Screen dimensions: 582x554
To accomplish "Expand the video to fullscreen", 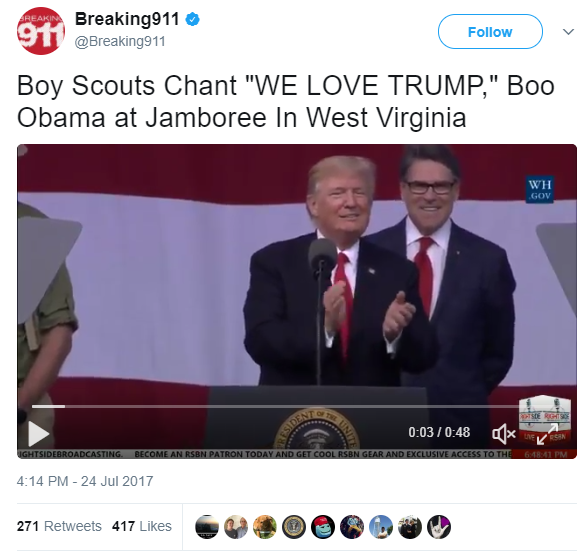I will [547, 433].
